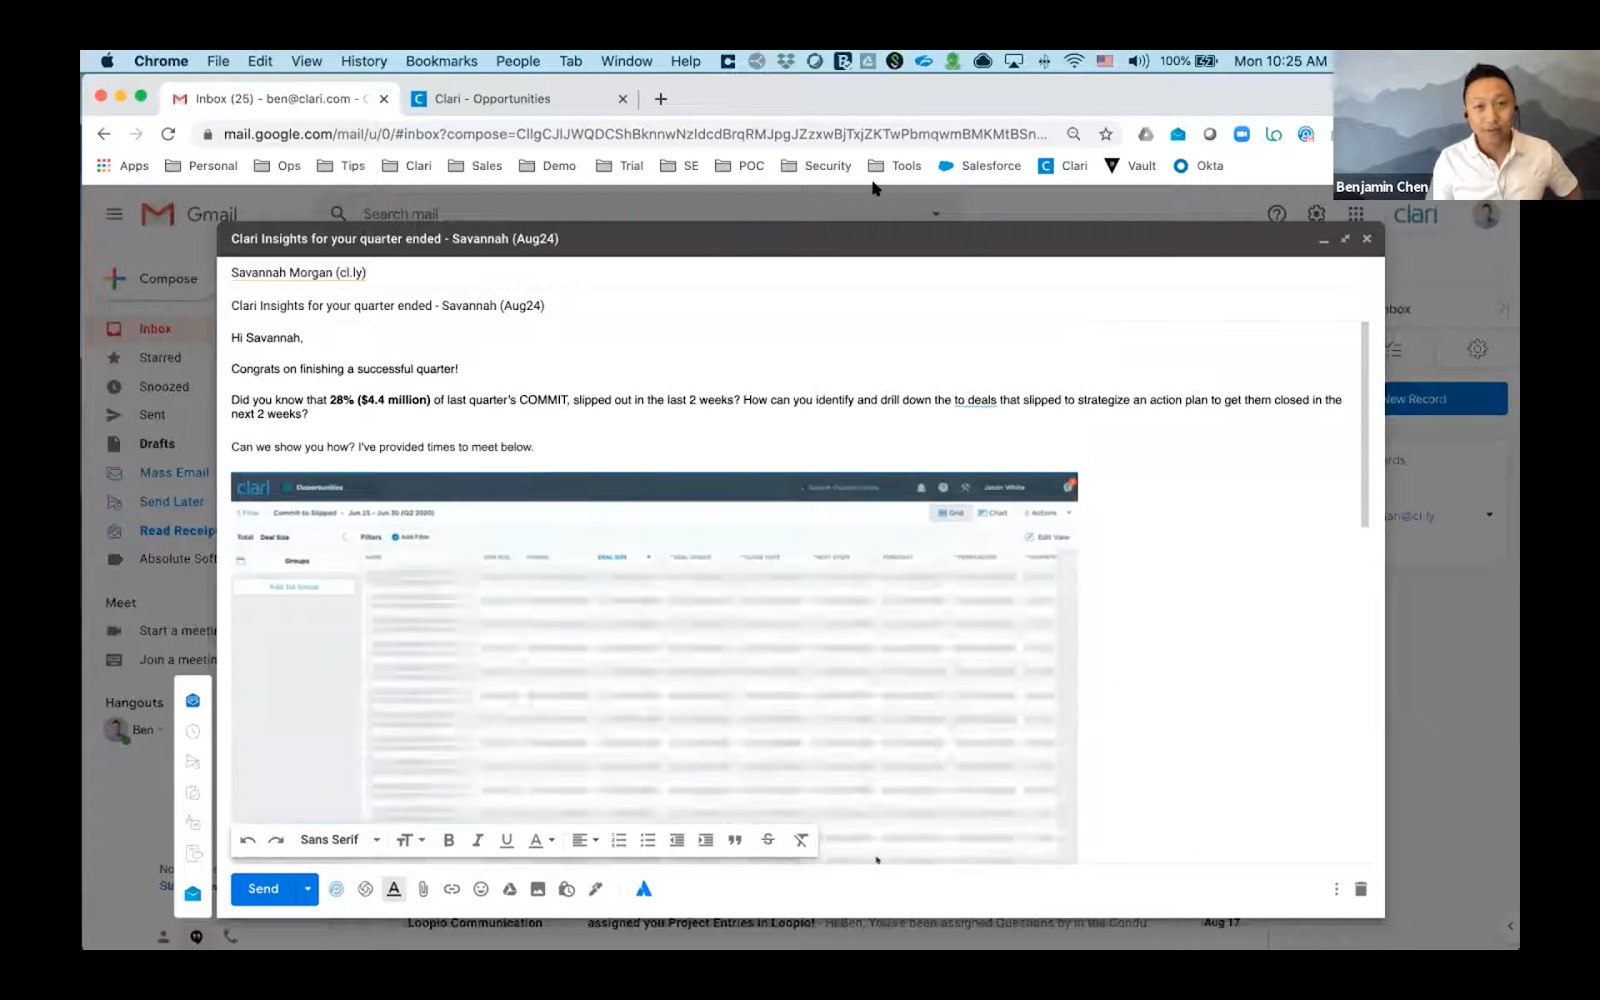1600x1000 pixels.
Task: Send the email
Action: pyautogui.click(x=264, y=889)
